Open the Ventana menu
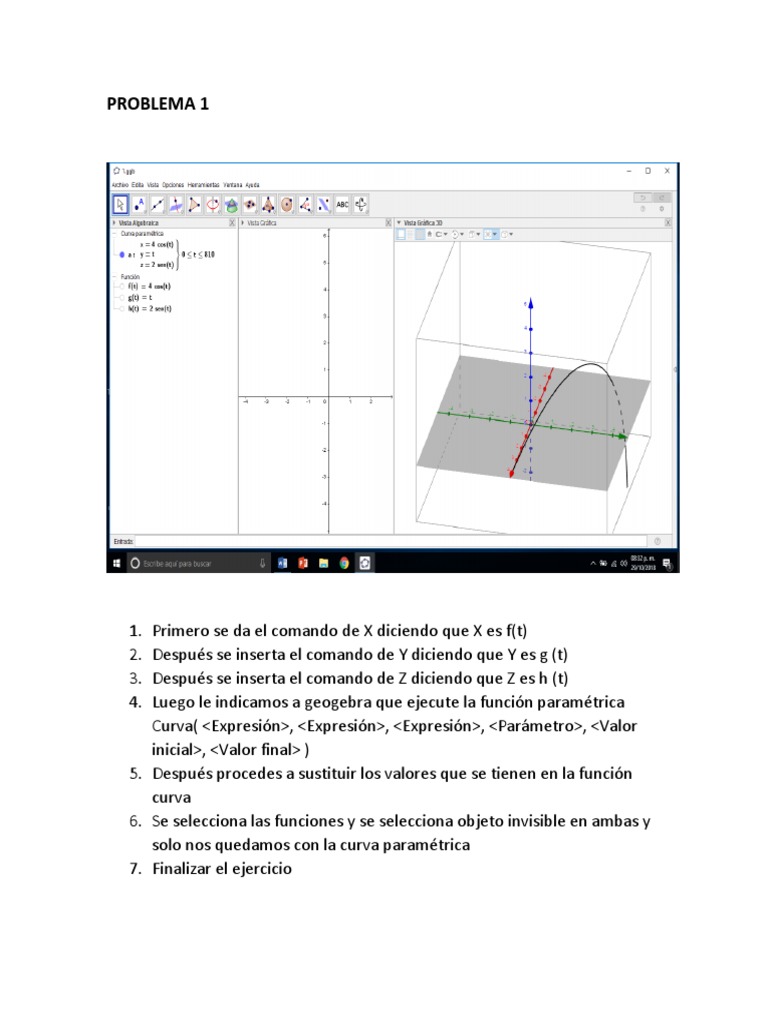 232,185
